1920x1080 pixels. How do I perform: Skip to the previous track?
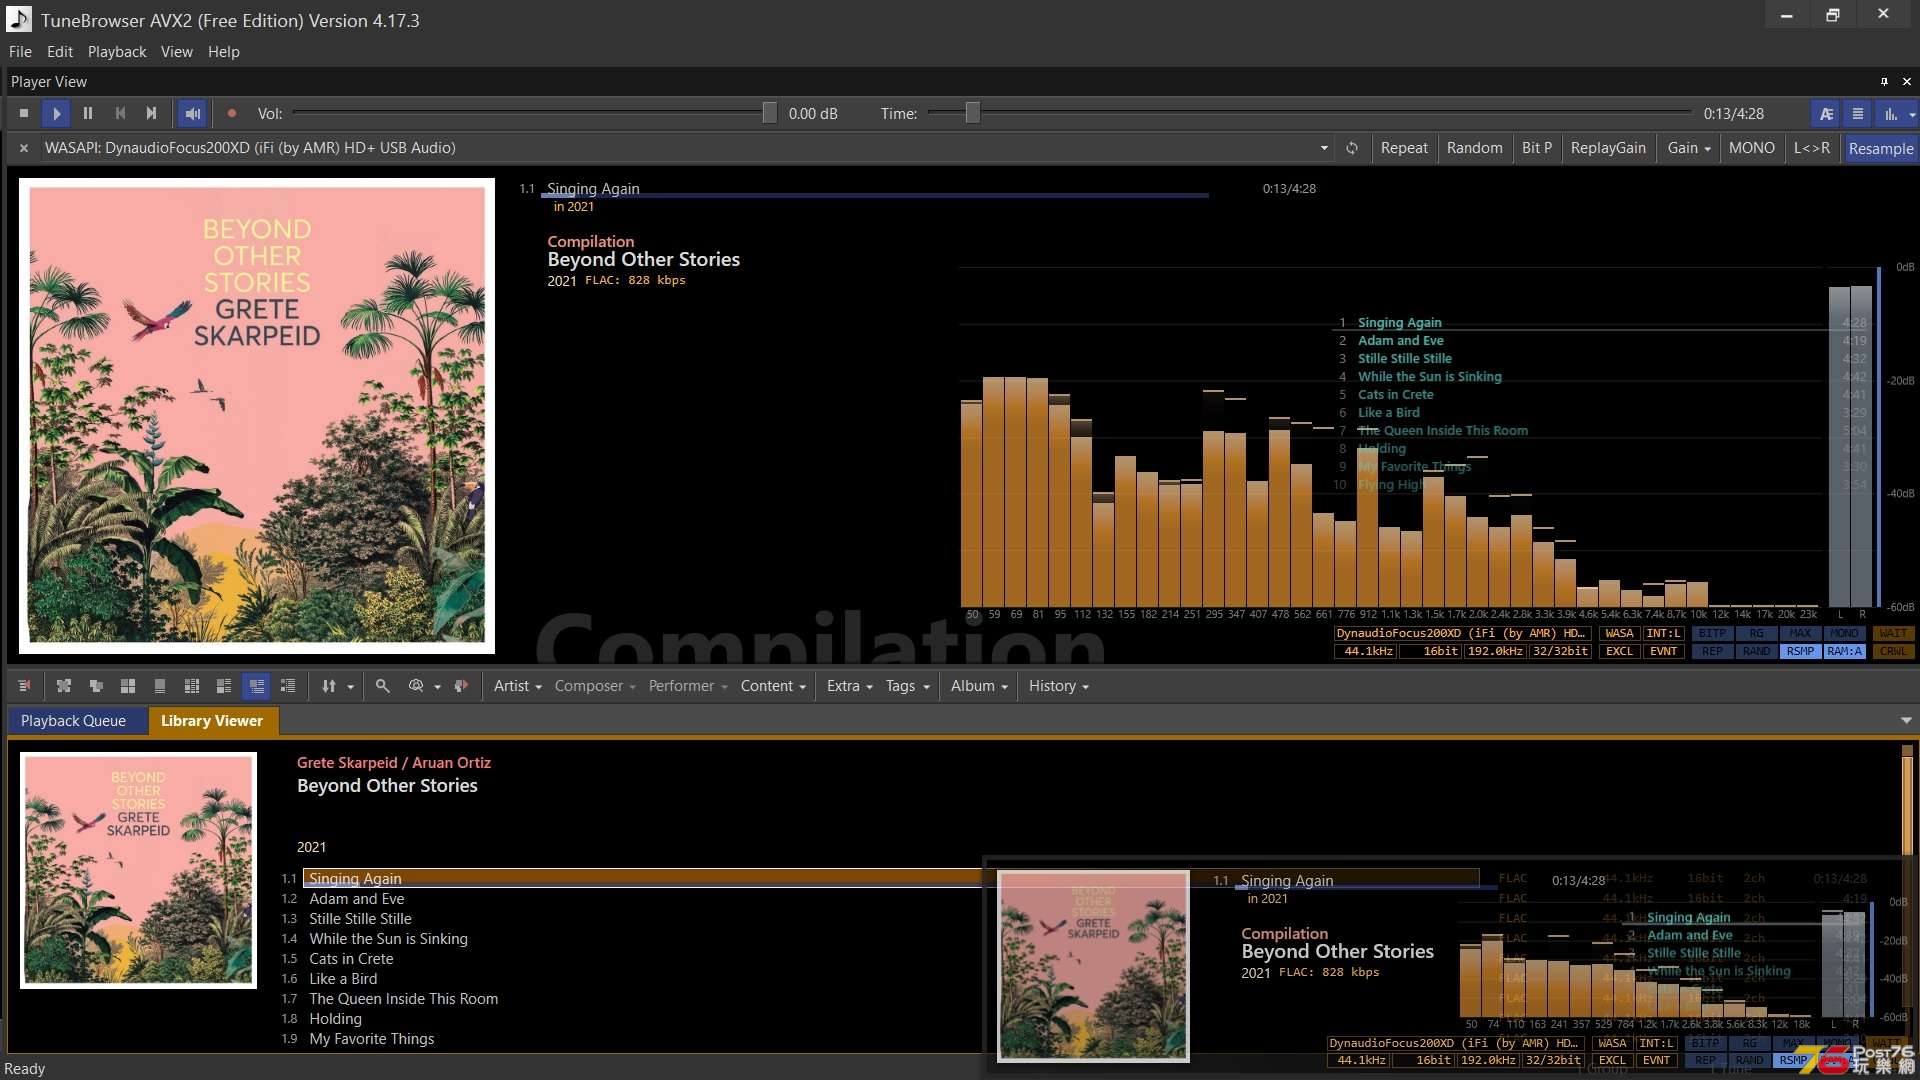click(x=120, y=114)
